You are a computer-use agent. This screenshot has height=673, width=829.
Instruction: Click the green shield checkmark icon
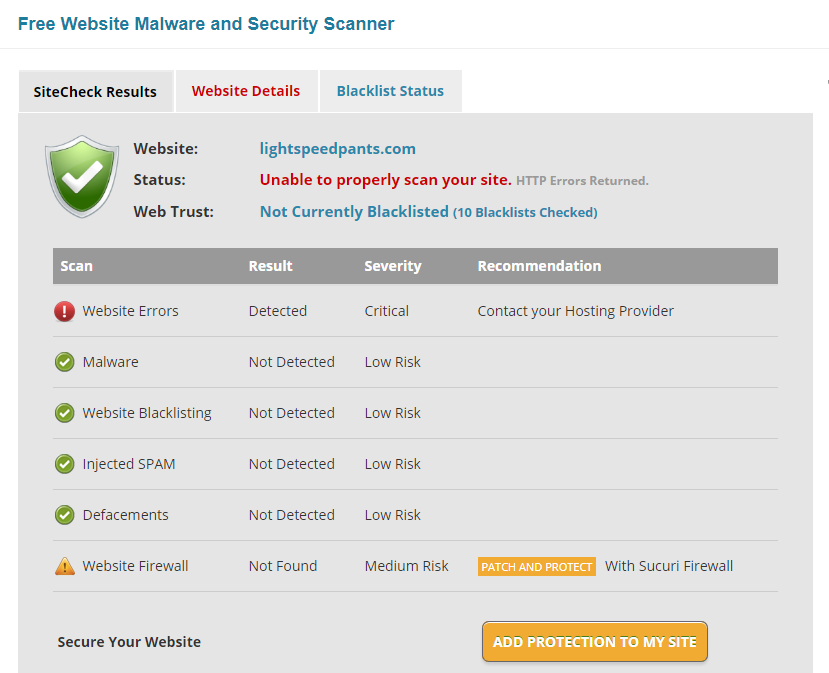pos(82,176)
